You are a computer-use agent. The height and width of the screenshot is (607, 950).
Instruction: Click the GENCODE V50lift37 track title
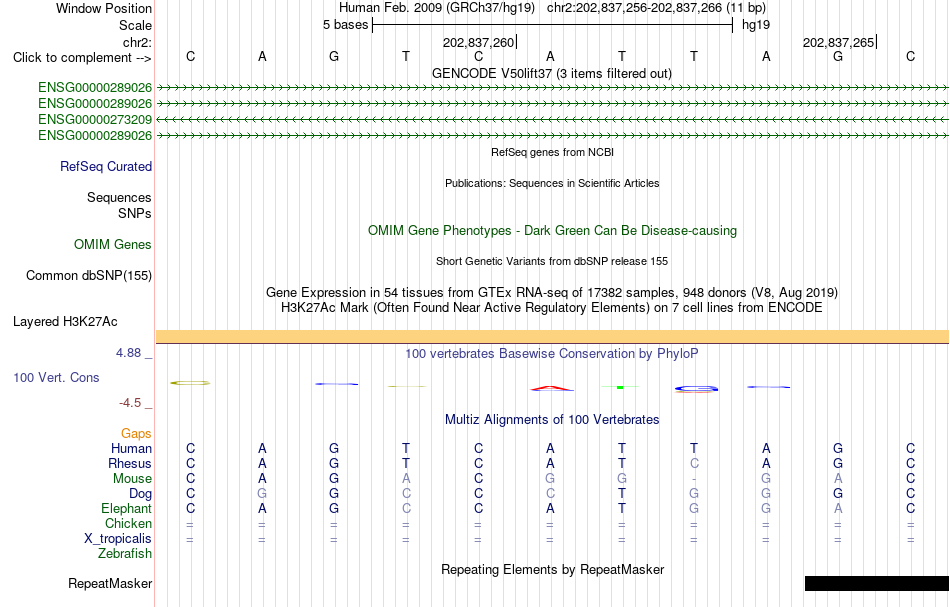click(552, 74)
